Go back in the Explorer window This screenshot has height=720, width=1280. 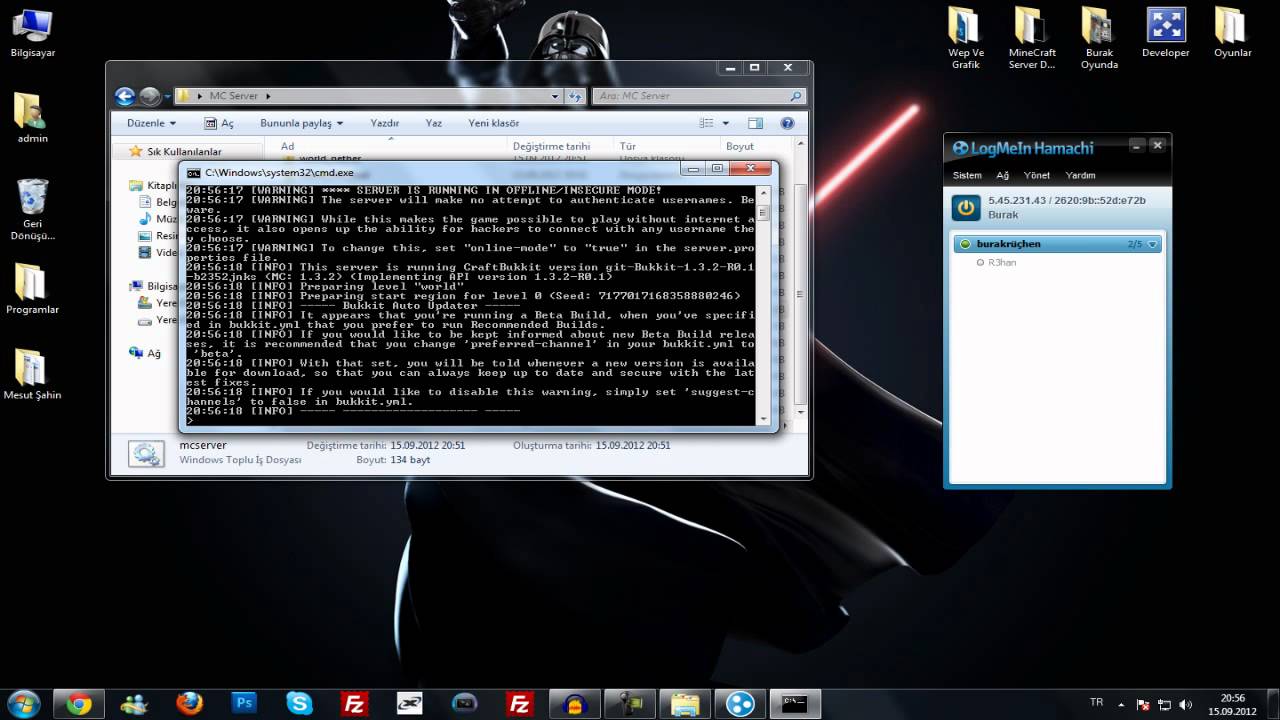pyautogui.click(x=125, y=96)
